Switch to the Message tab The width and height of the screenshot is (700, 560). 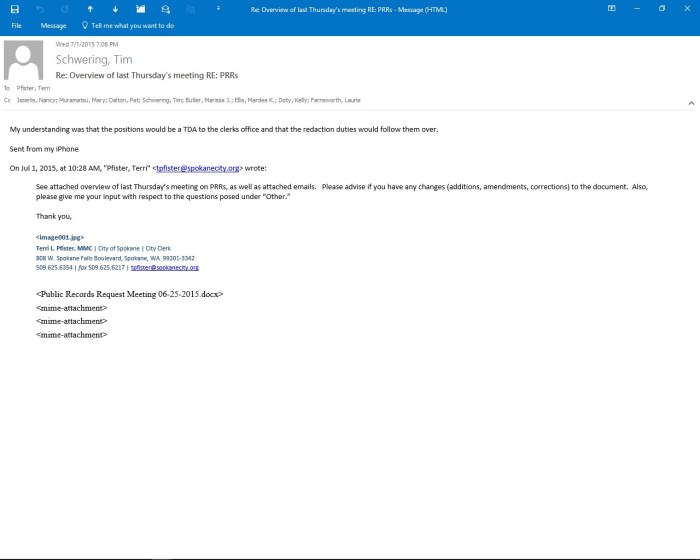click(x=53, y=25)
